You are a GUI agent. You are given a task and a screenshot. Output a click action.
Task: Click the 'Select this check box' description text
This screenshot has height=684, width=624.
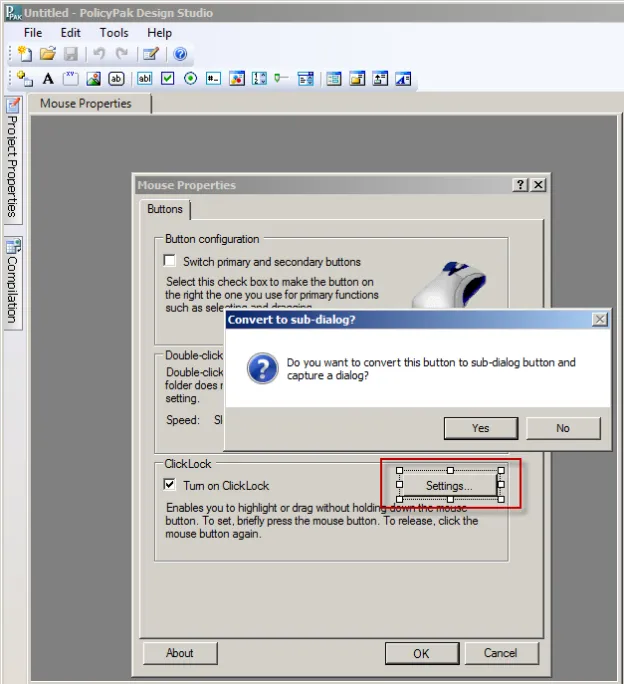[x=271, y=294]
